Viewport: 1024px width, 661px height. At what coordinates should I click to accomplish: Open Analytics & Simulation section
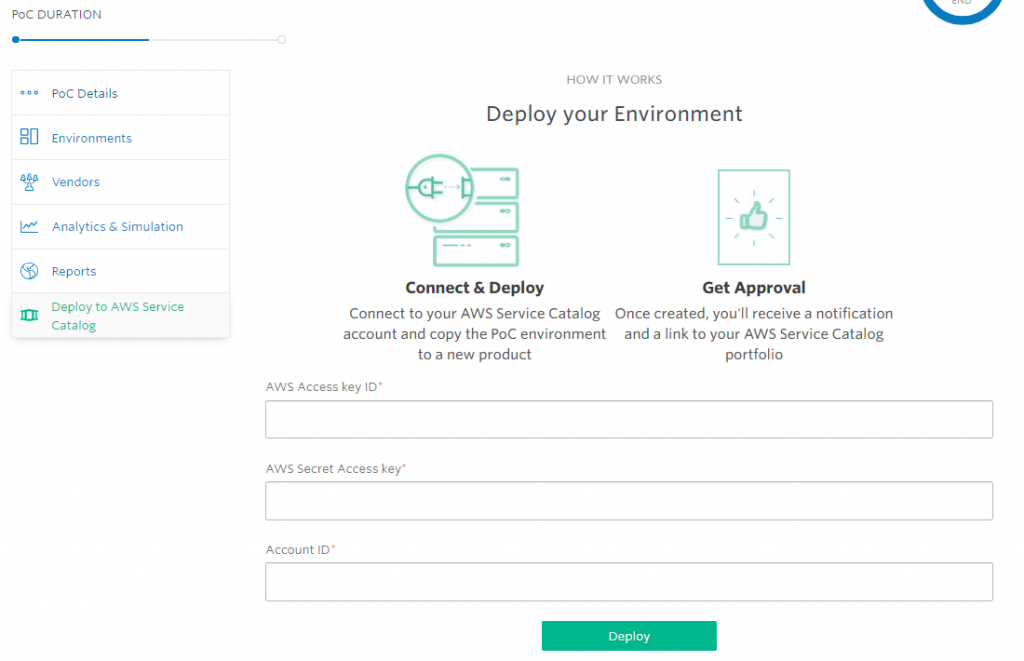tap(120, 227)
